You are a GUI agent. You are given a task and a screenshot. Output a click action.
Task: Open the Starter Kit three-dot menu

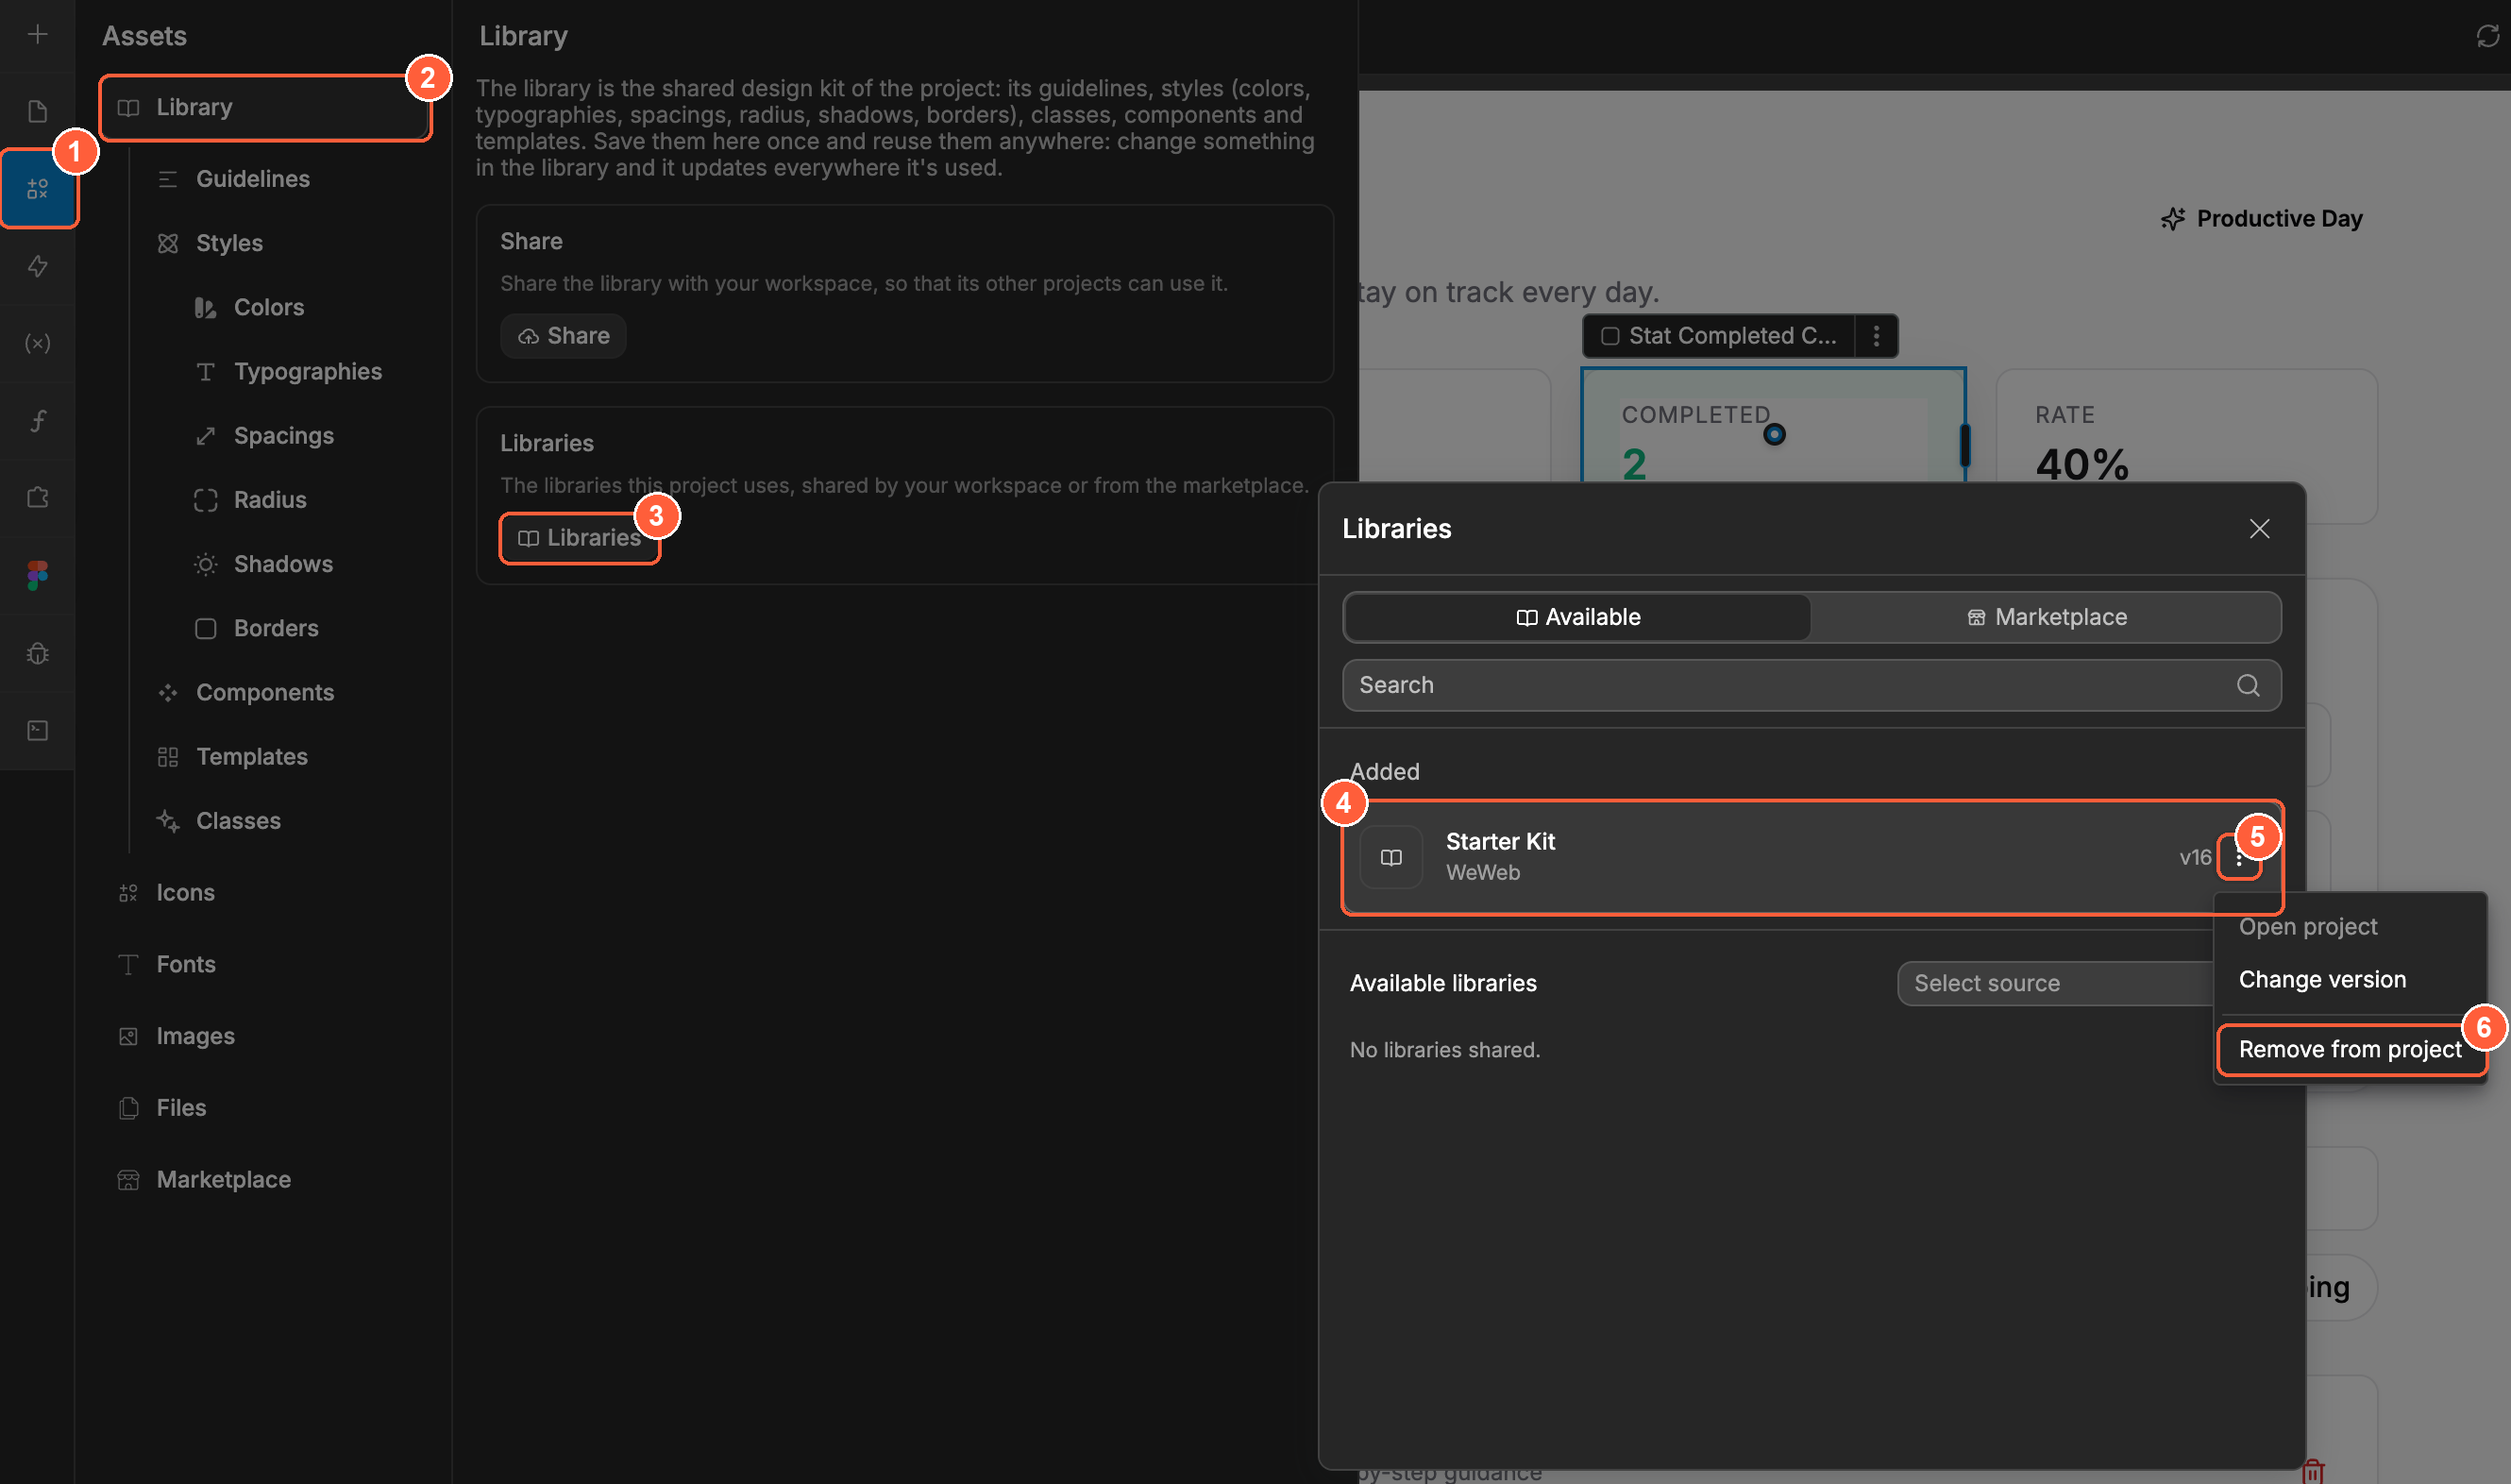pos(2239,858)
